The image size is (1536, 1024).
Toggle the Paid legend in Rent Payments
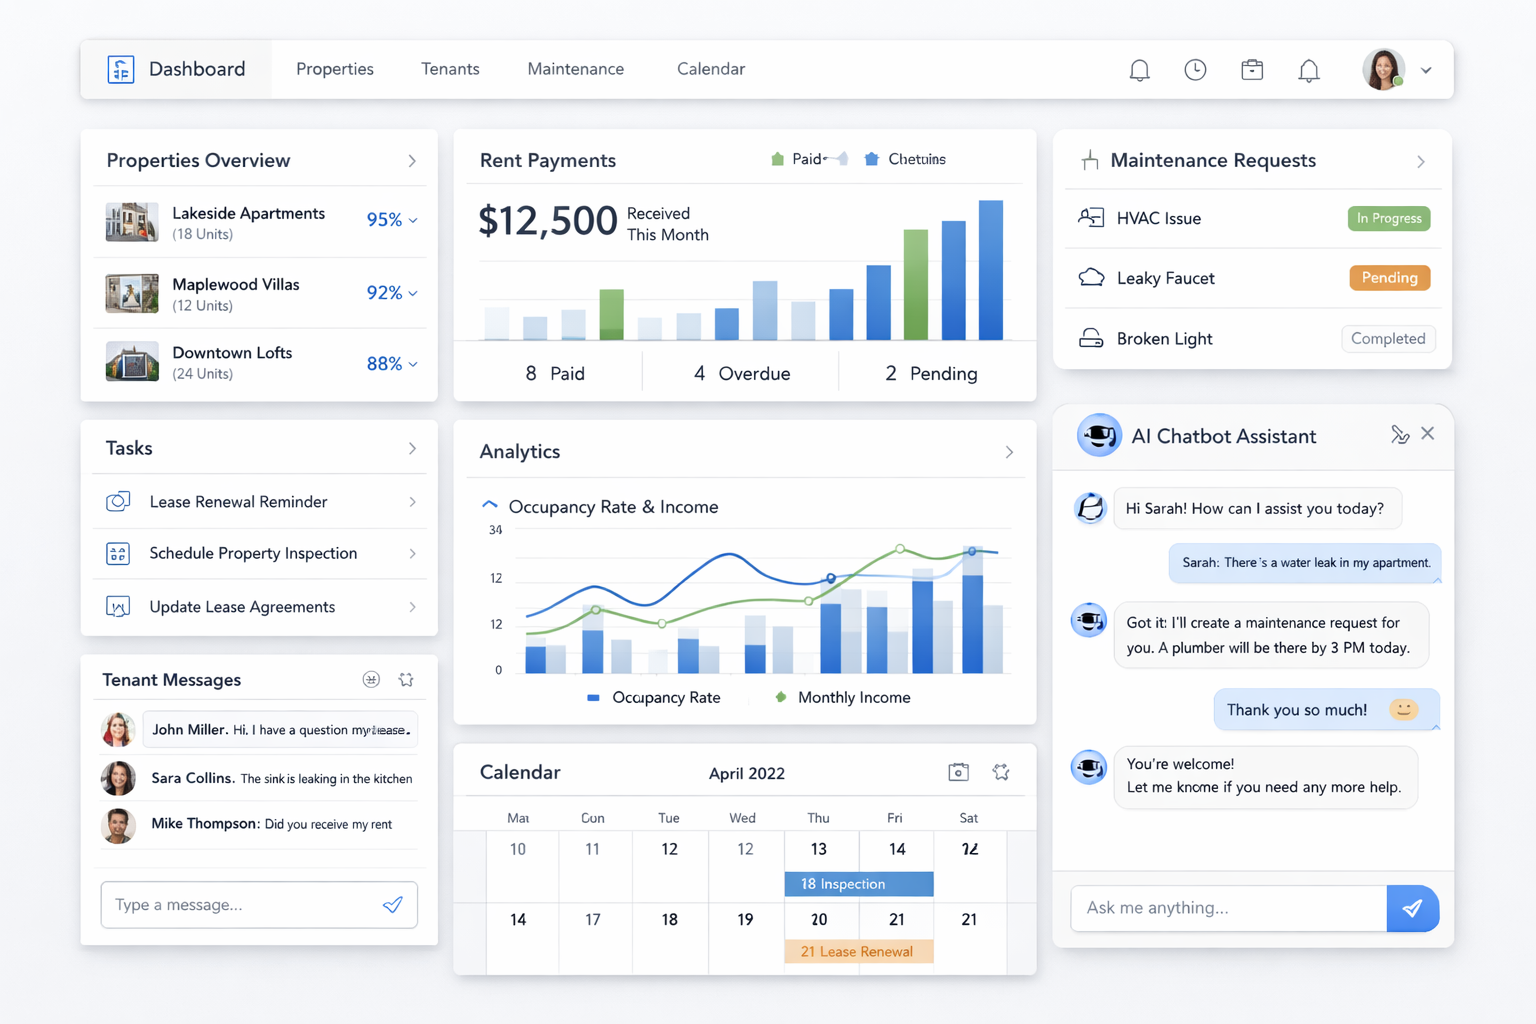(797, 159)
